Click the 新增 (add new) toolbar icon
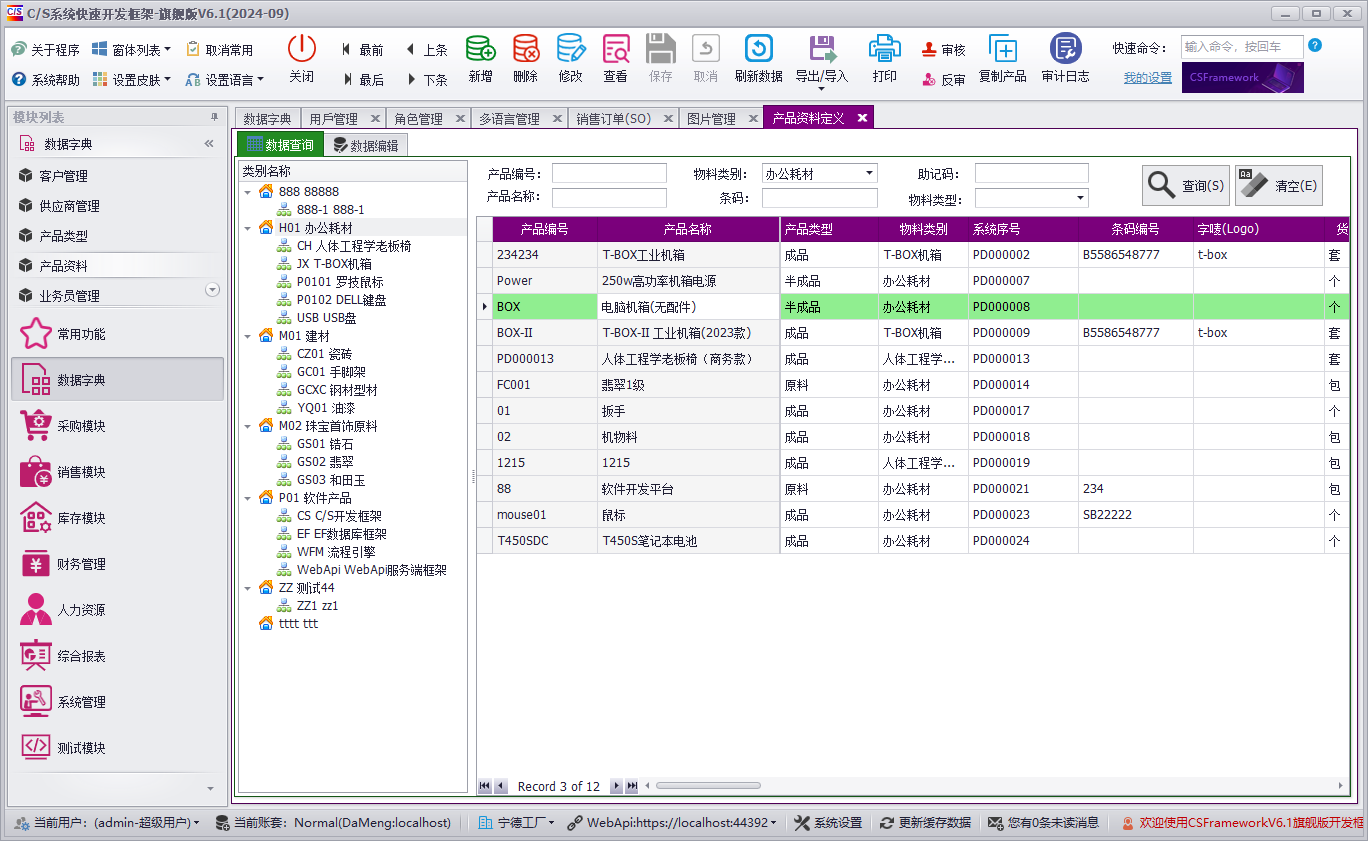1368x841 pixels. pos(480,48)
